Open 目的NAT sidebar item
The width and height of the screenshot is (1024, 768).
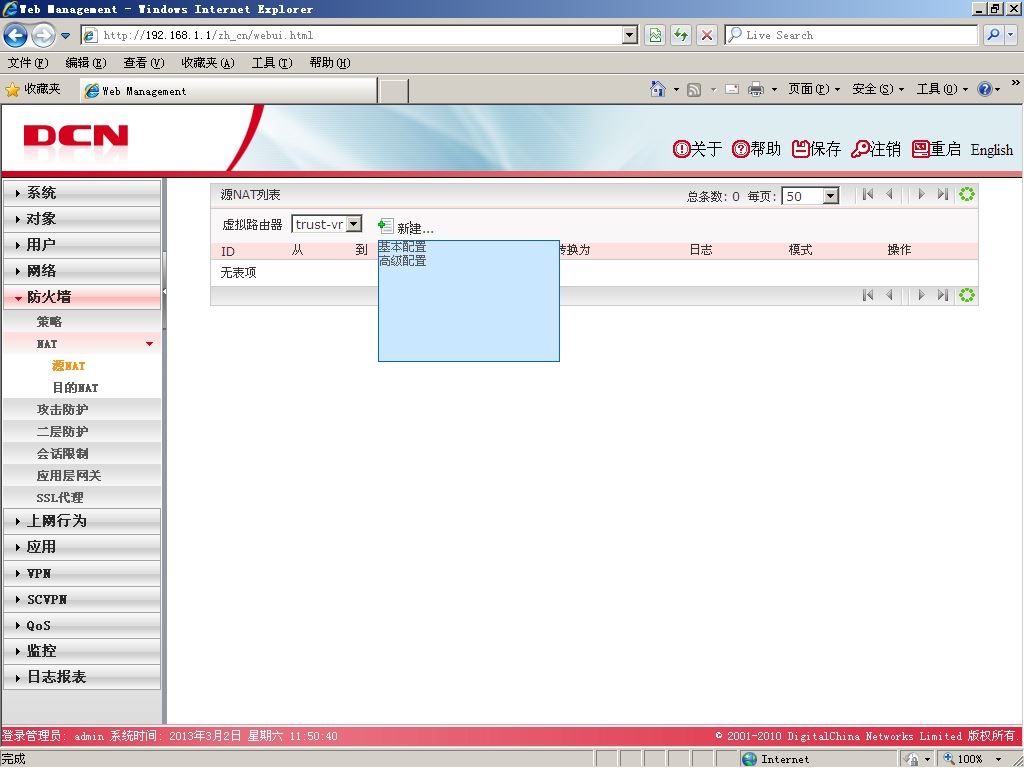click(75, 388)
